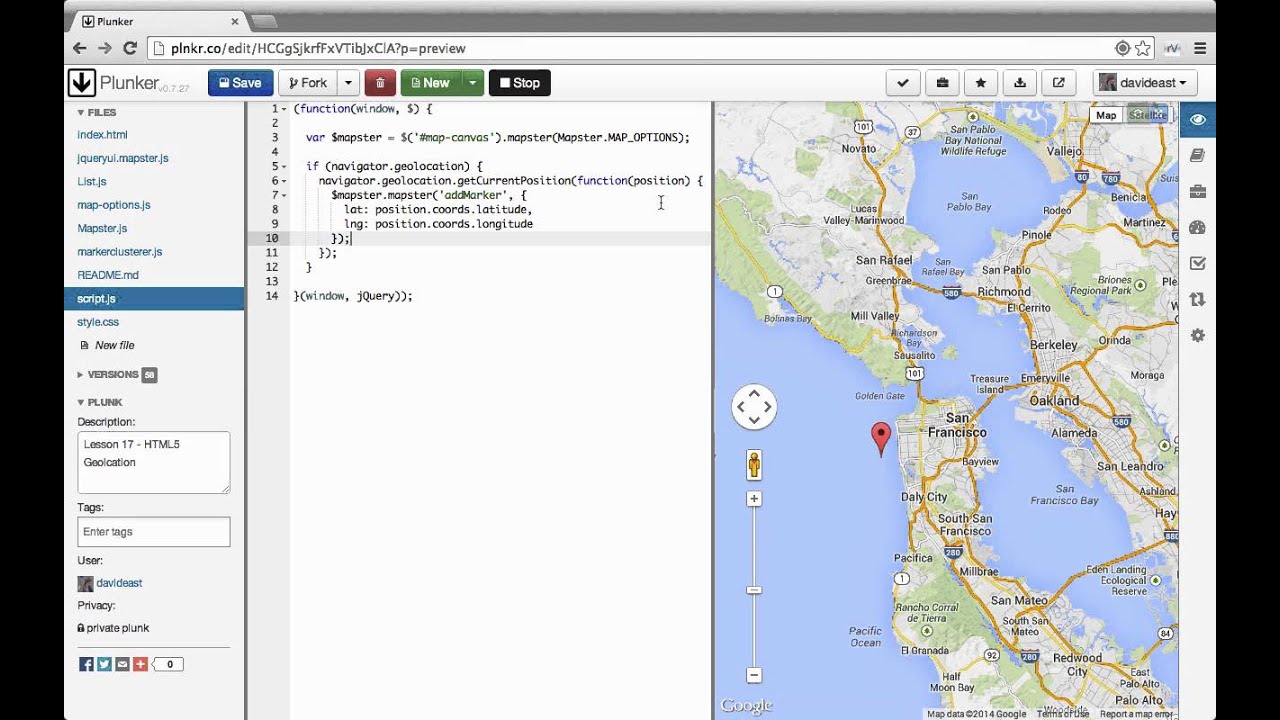Viewport: 1280px width, 720px height.
Task: Close the Plunker browser tab
Action: (x=236, y=21)
